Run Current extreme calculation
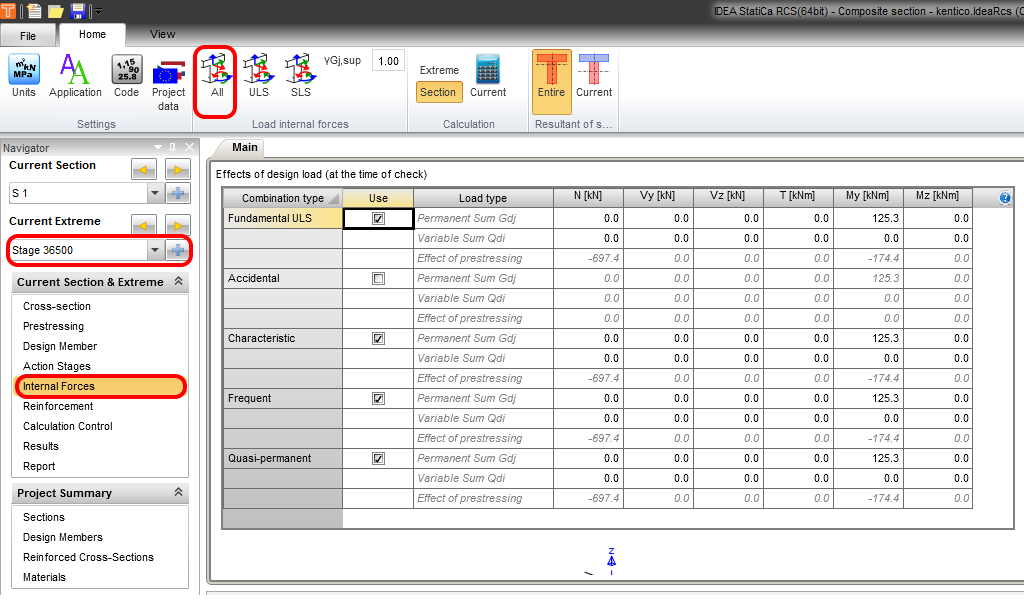 tap(488, 77)
